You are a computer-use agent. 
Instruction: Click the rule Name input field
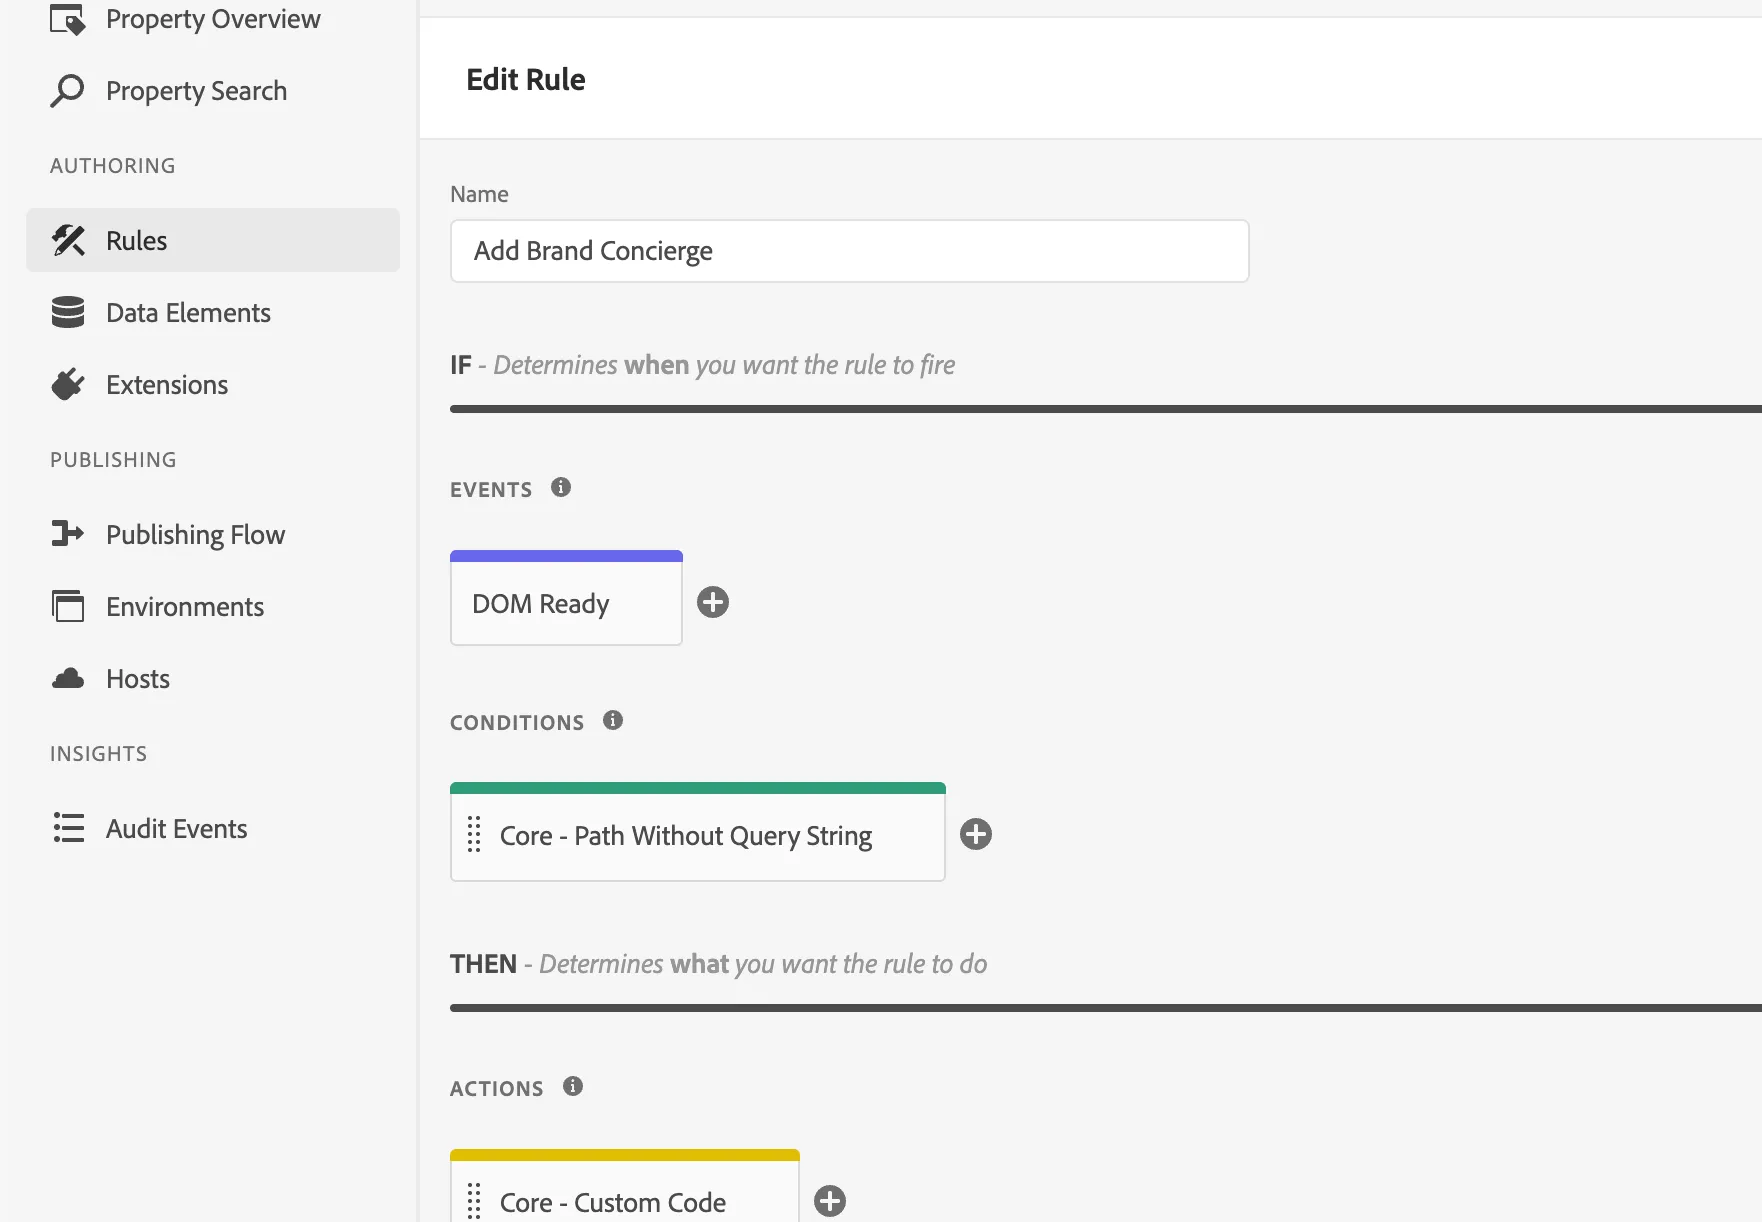849,251
